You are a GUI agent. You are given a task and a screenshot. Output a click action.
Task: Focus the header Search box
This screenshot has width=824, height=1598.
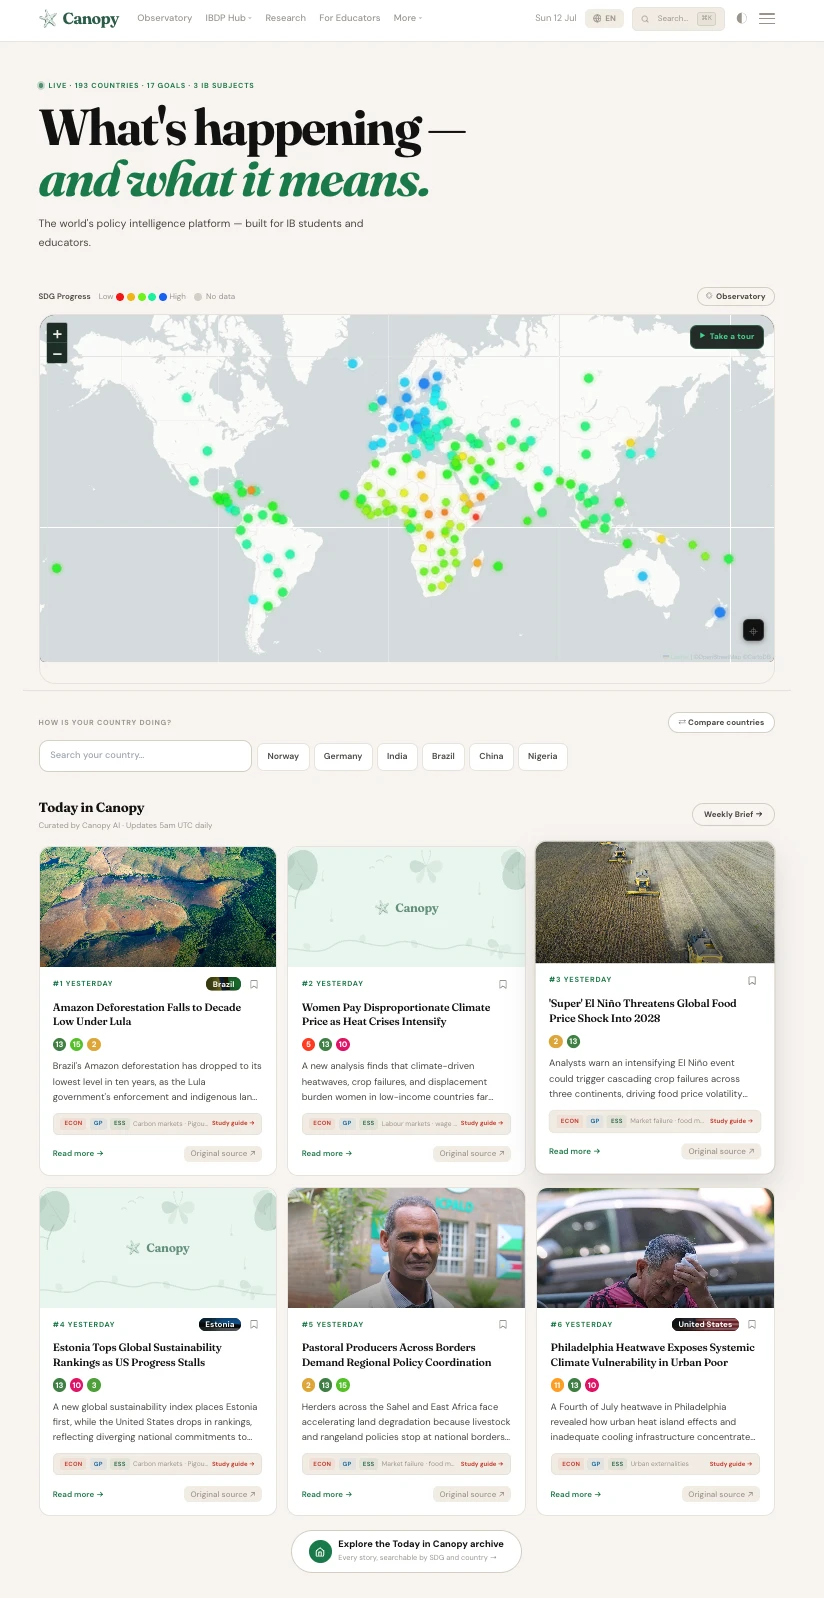point(678,18)
